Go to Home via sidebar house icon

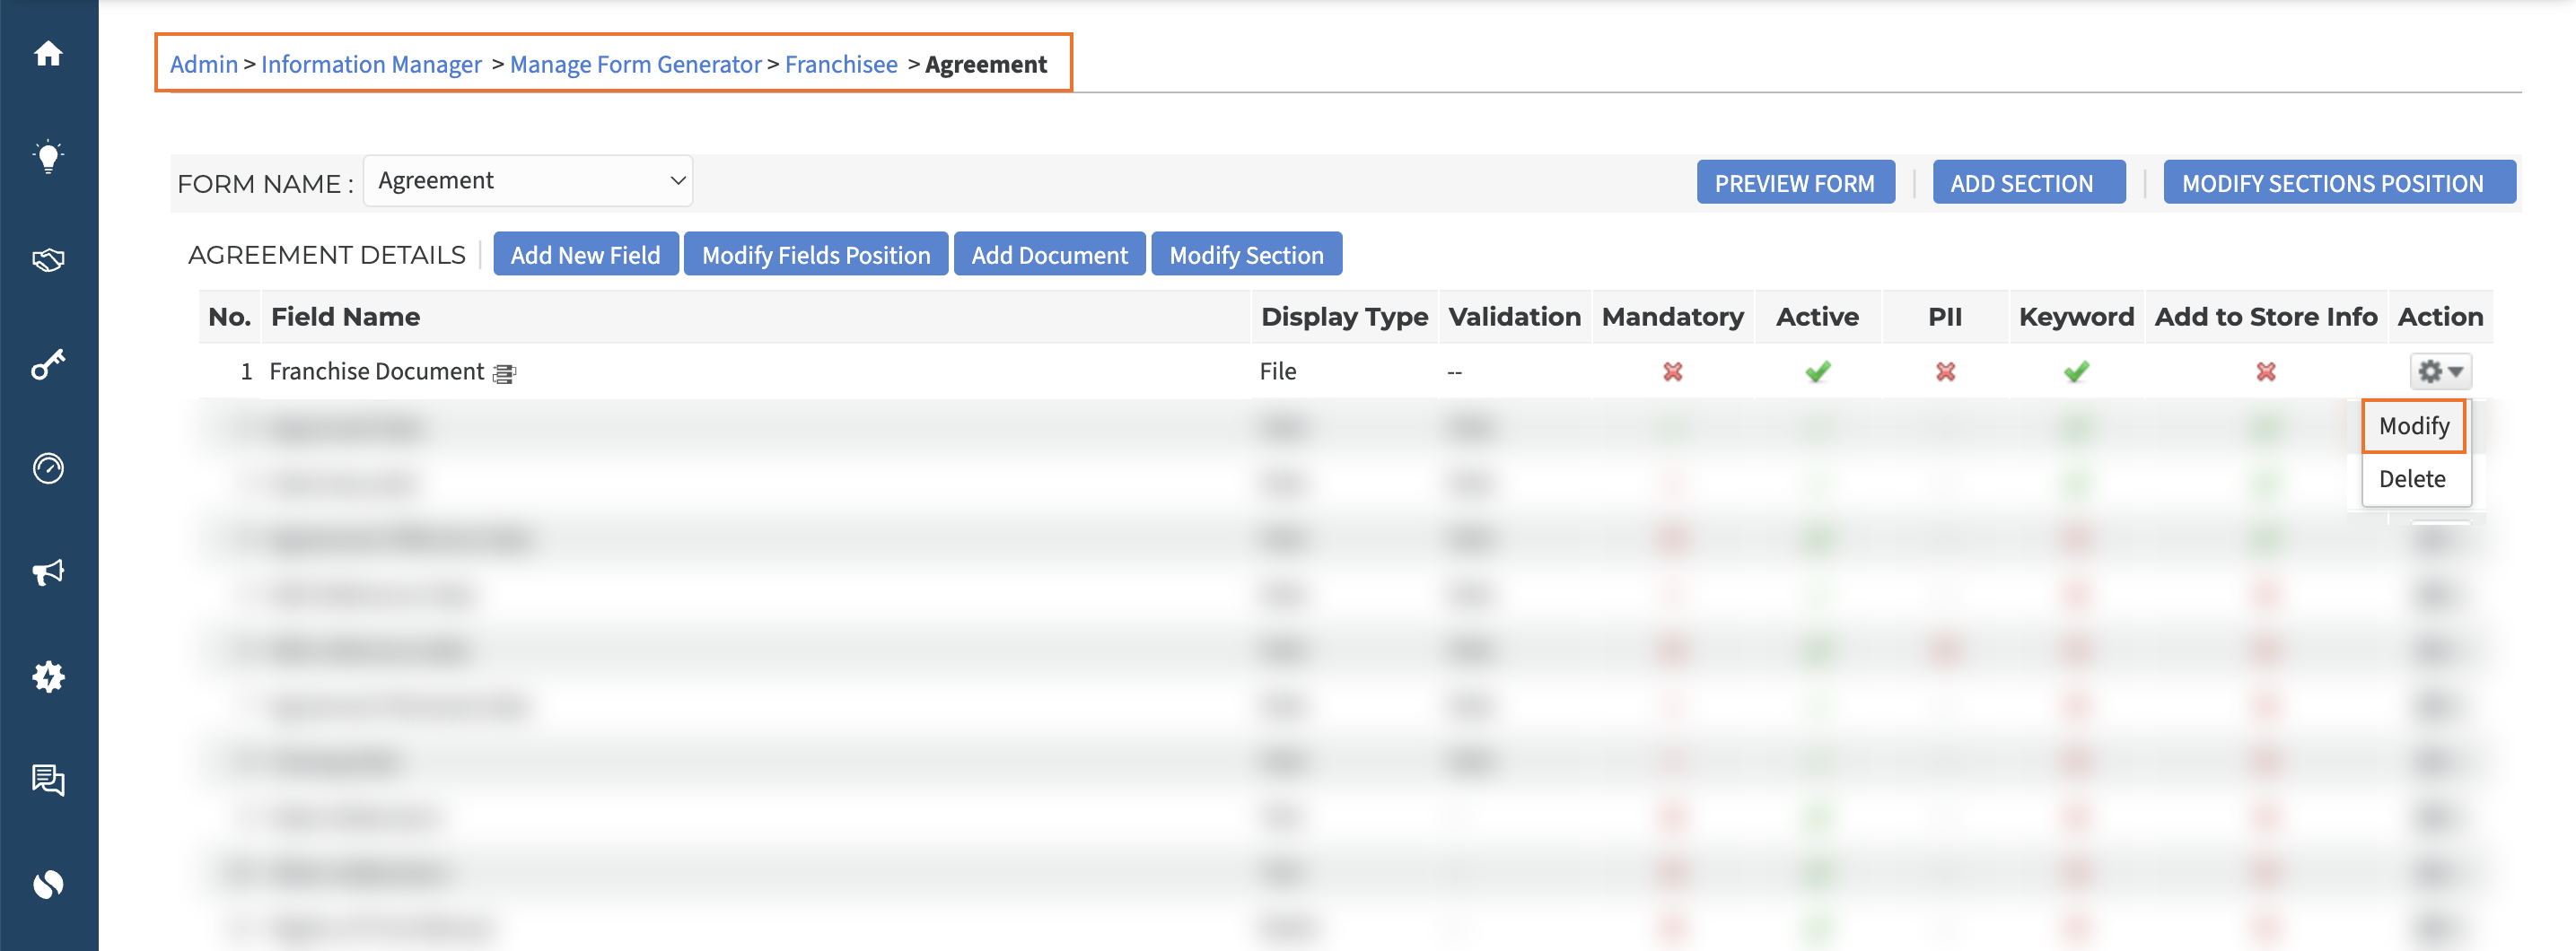pos(48,53)
